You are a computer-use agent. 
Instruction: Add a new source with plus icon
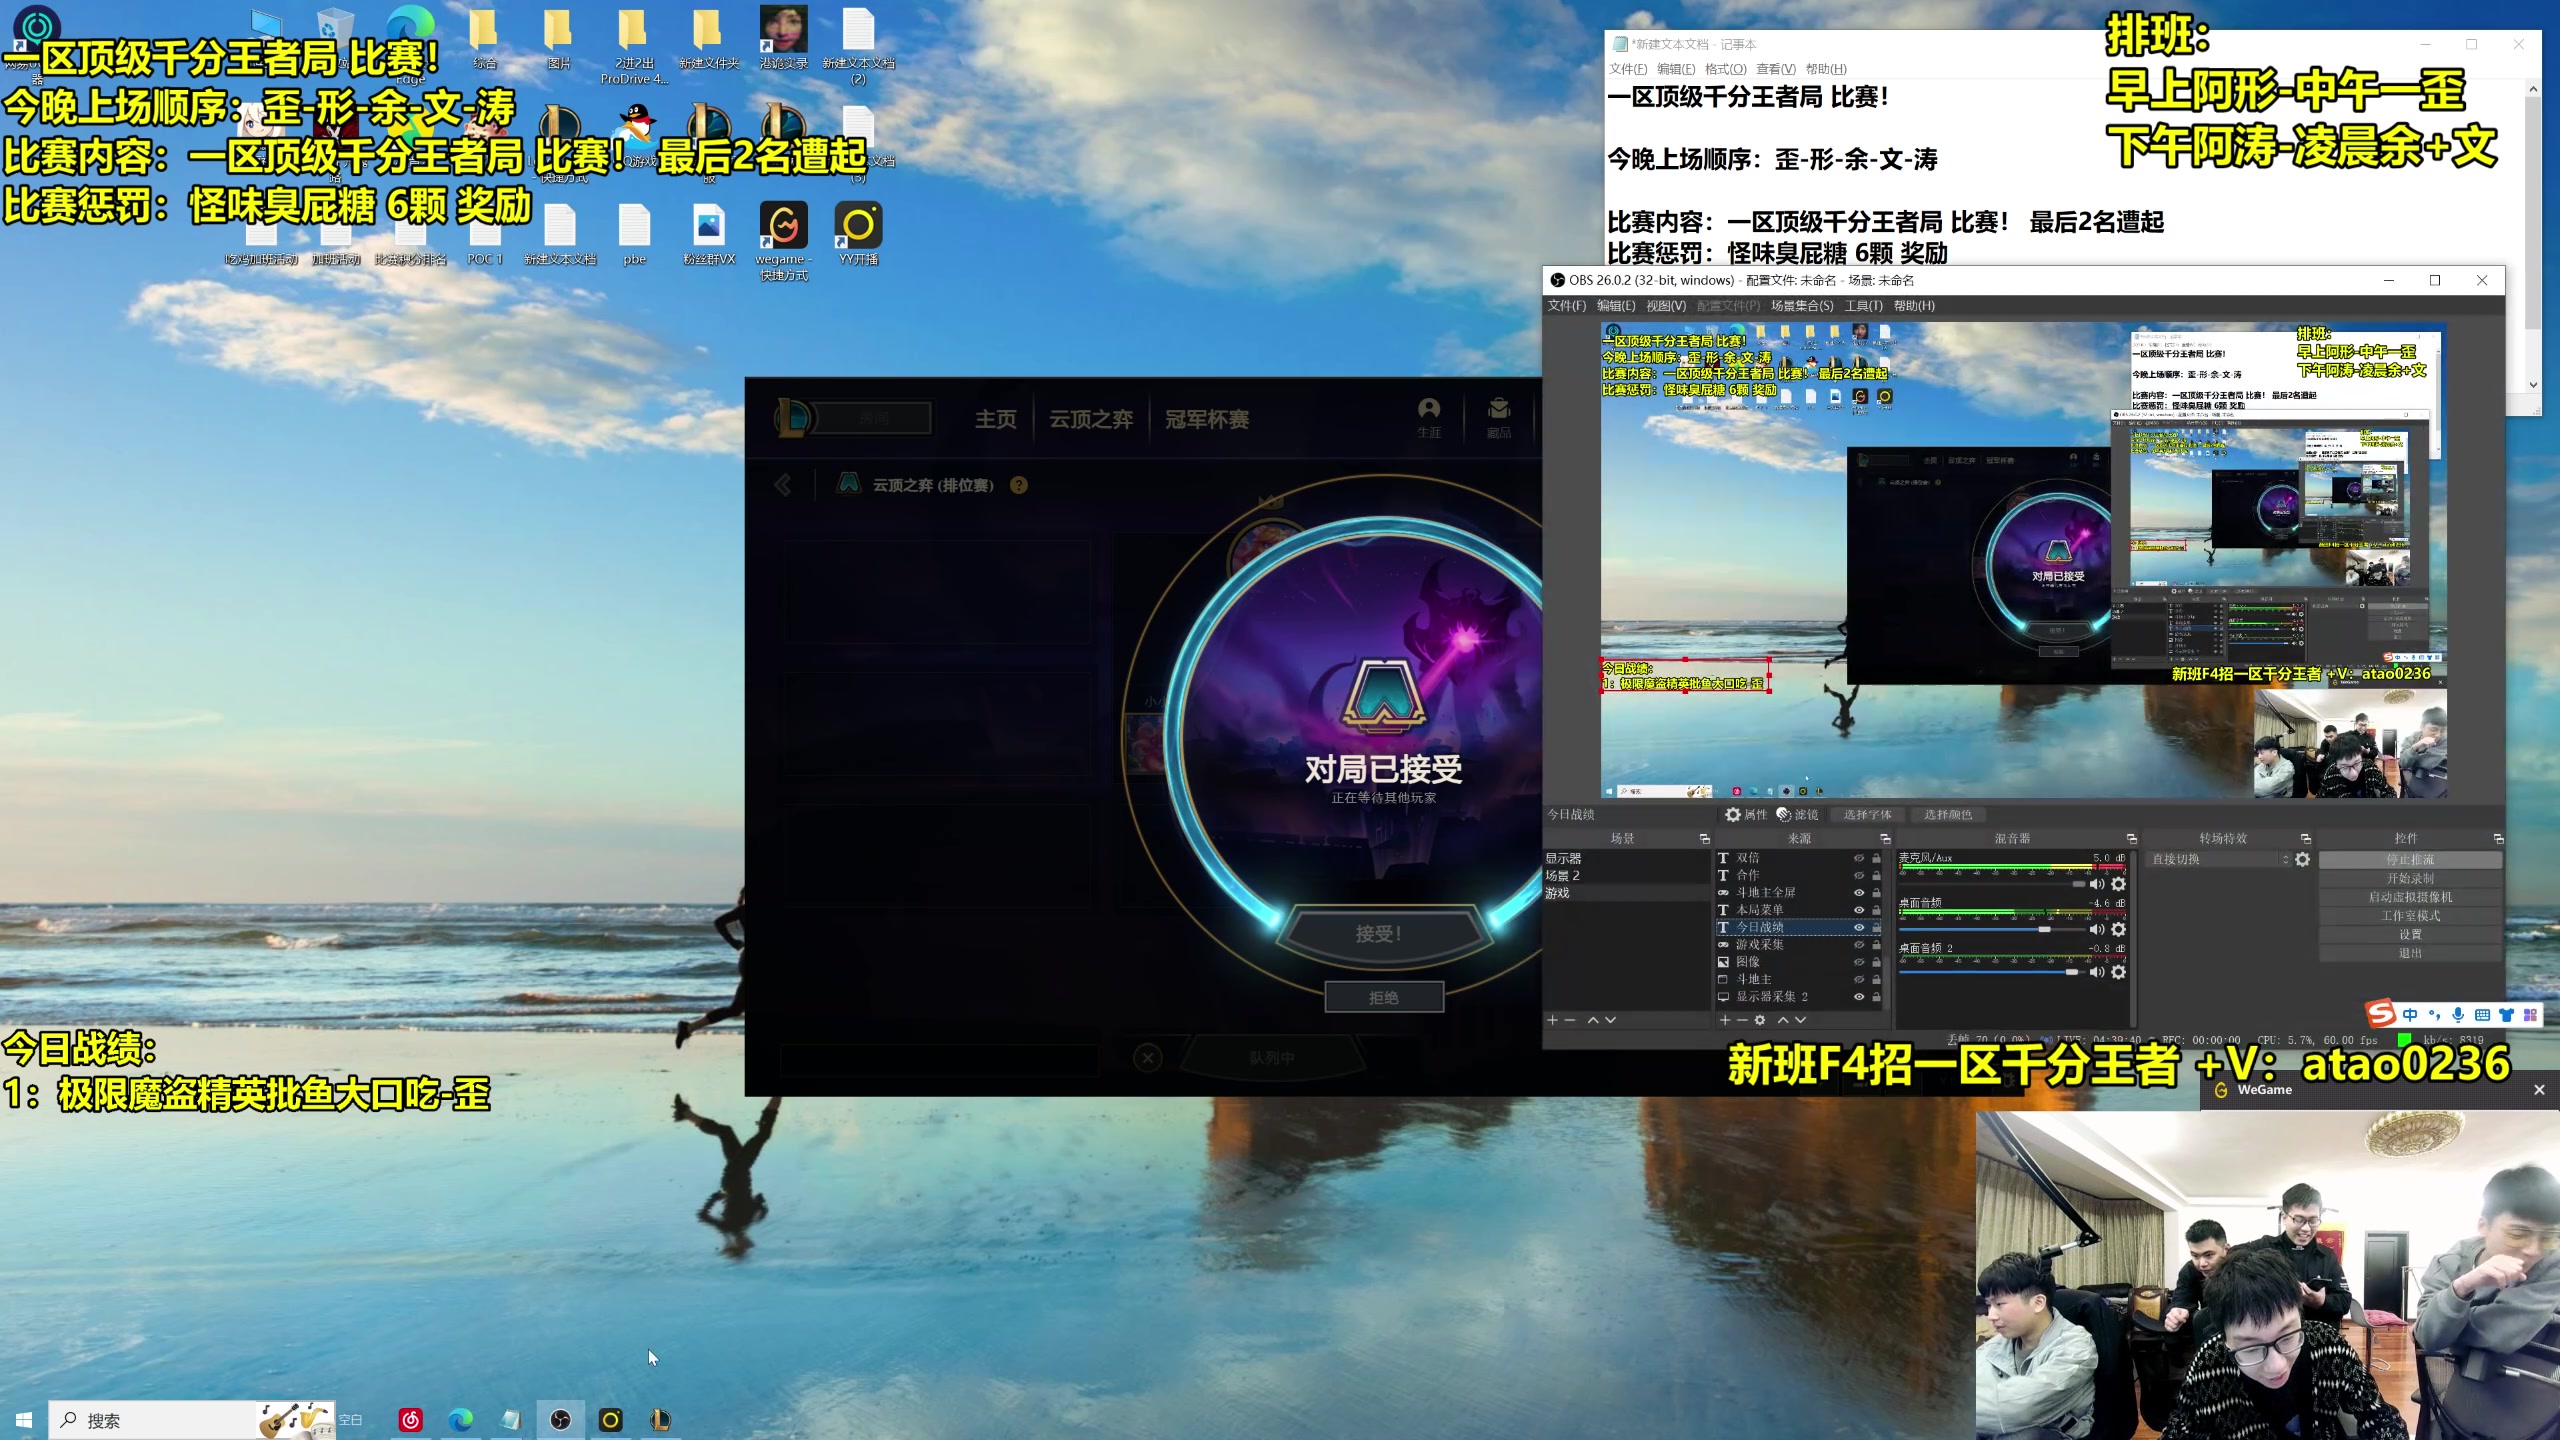click(x=1725, y=1020)
